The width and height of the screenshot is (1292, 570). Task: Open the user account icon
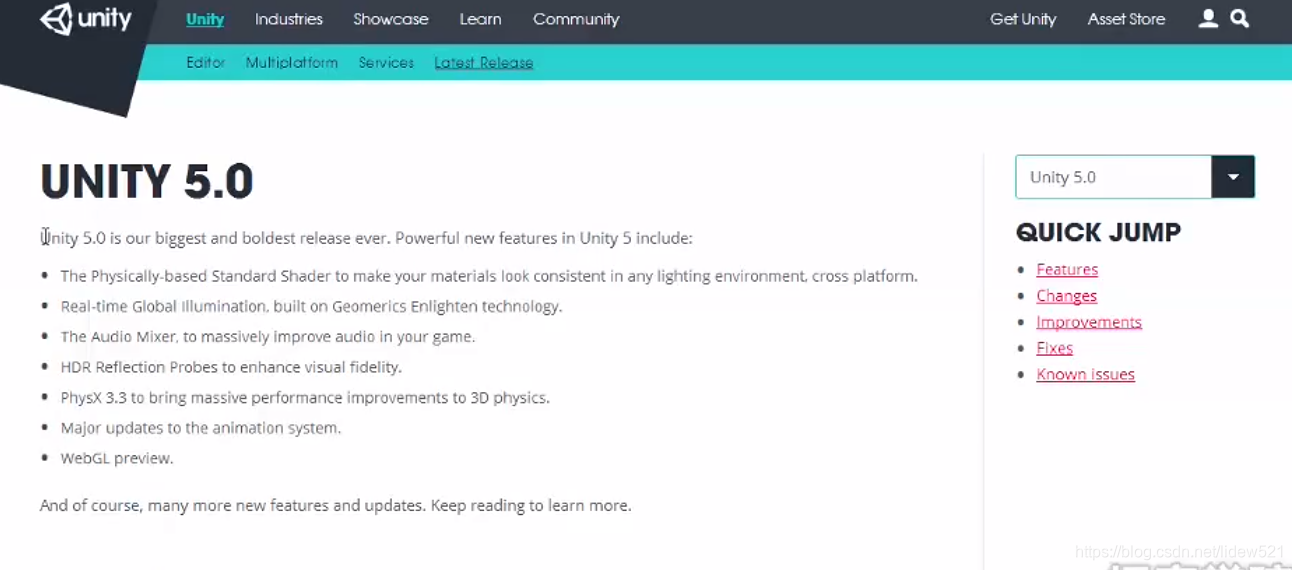coord(1208,19)
